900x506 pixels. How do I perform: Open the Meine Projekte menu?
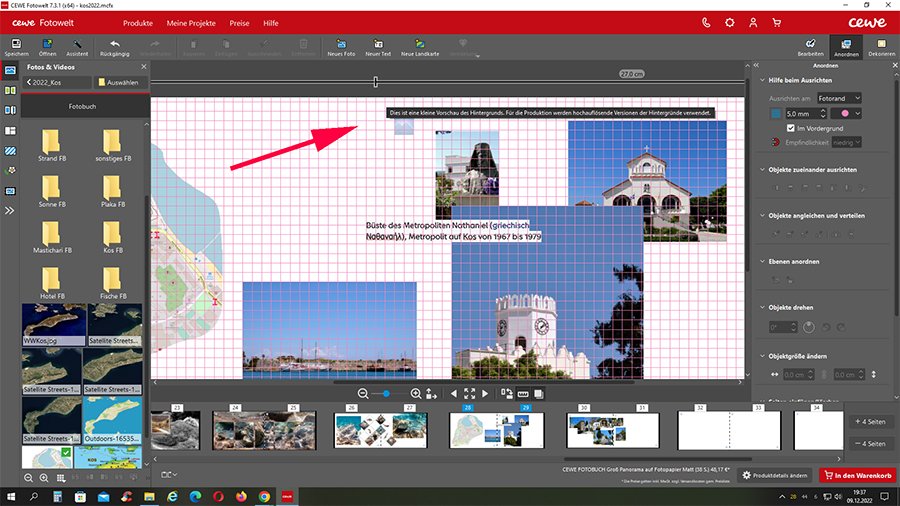(x=190, y=22)
